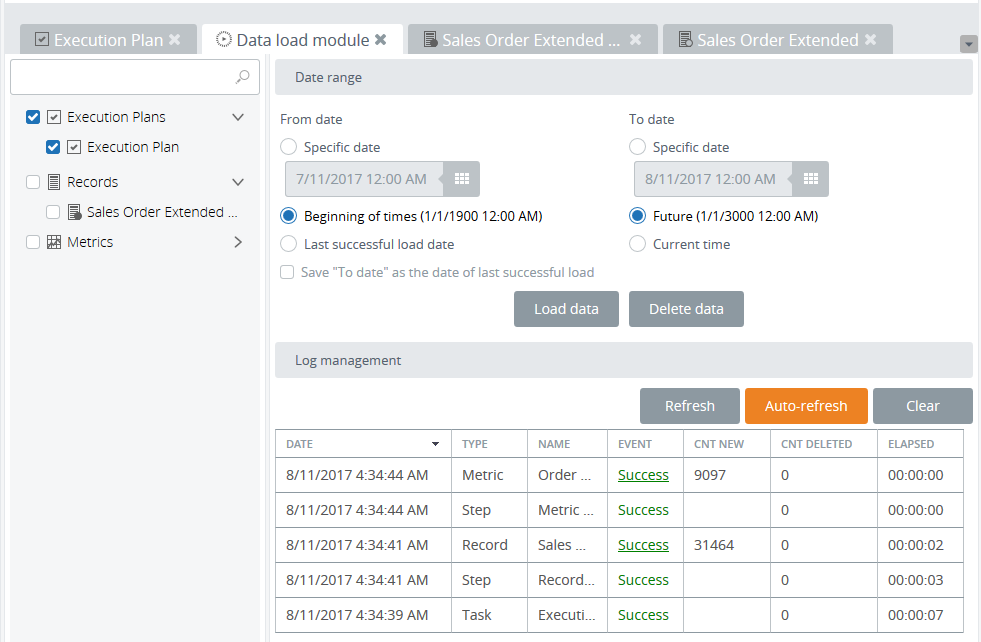981x642 pixels.
Task: Close the Execution Plan tab
Action: pos(174,40)
